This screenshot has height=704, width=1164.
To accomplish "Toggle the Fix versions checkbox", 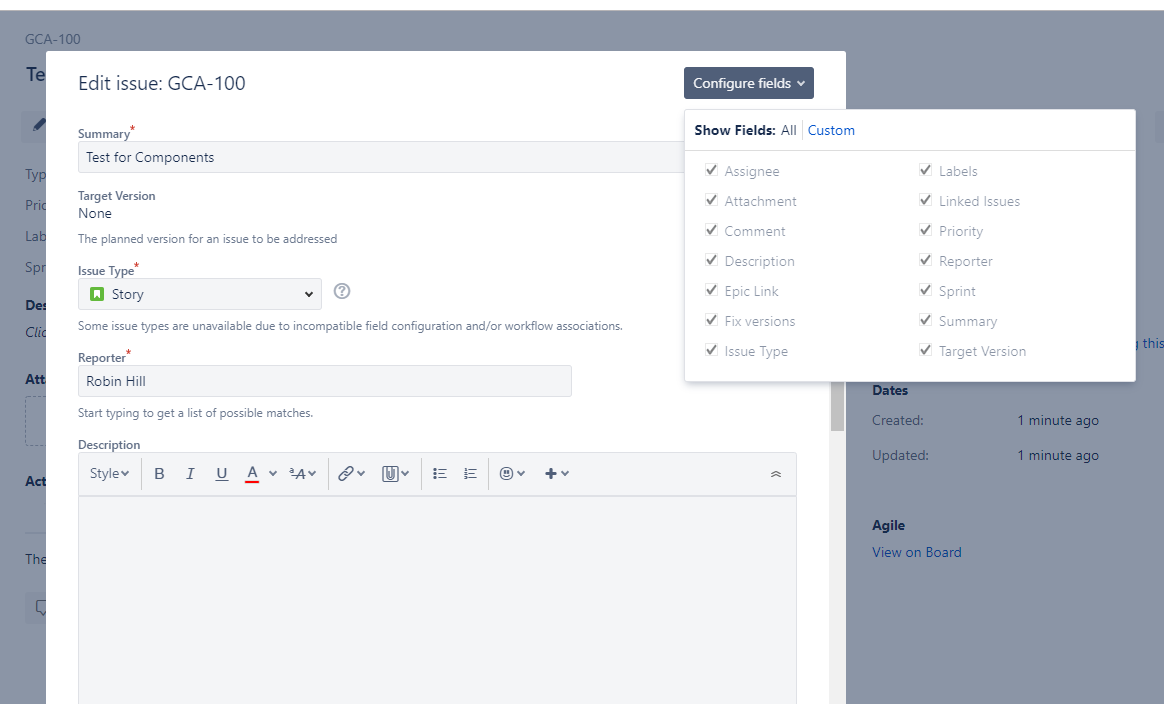I will tap(711, 320).
